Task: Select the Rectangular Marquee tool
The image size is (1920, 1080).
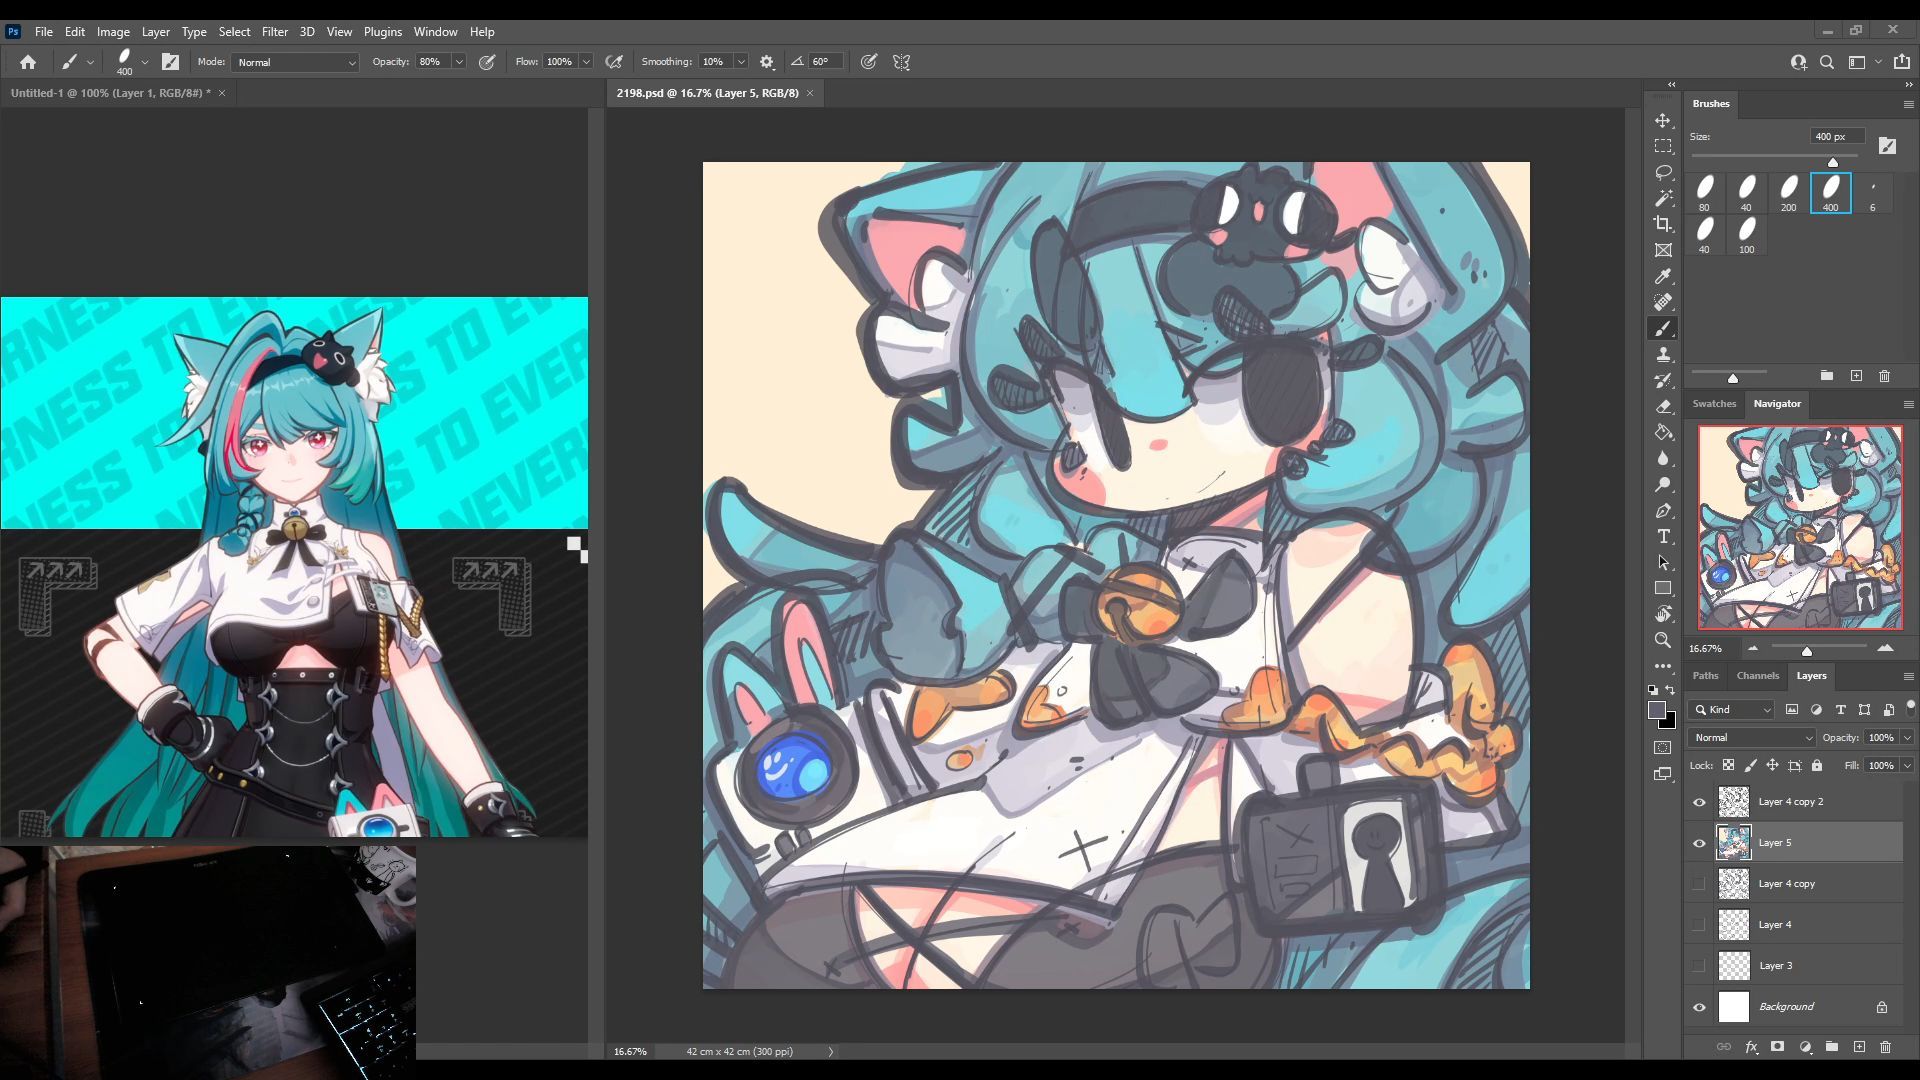Action: pos(1663,146)
